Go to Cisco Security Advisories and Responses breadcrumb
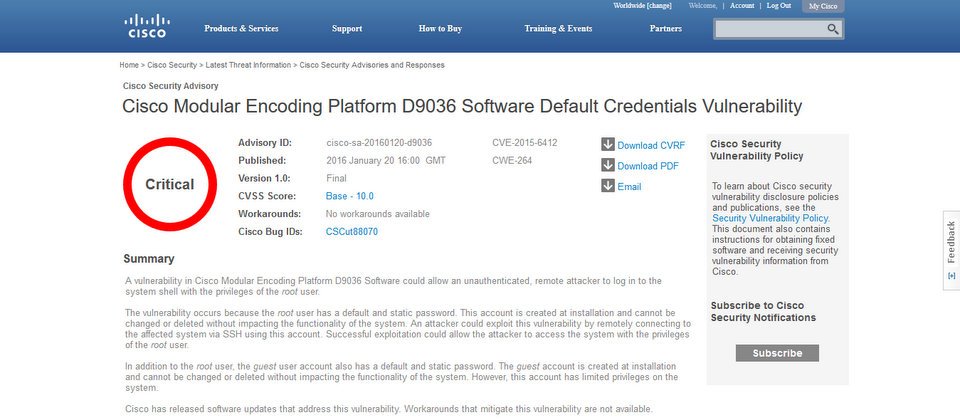 pyautogui.click(x=372, y=65)
